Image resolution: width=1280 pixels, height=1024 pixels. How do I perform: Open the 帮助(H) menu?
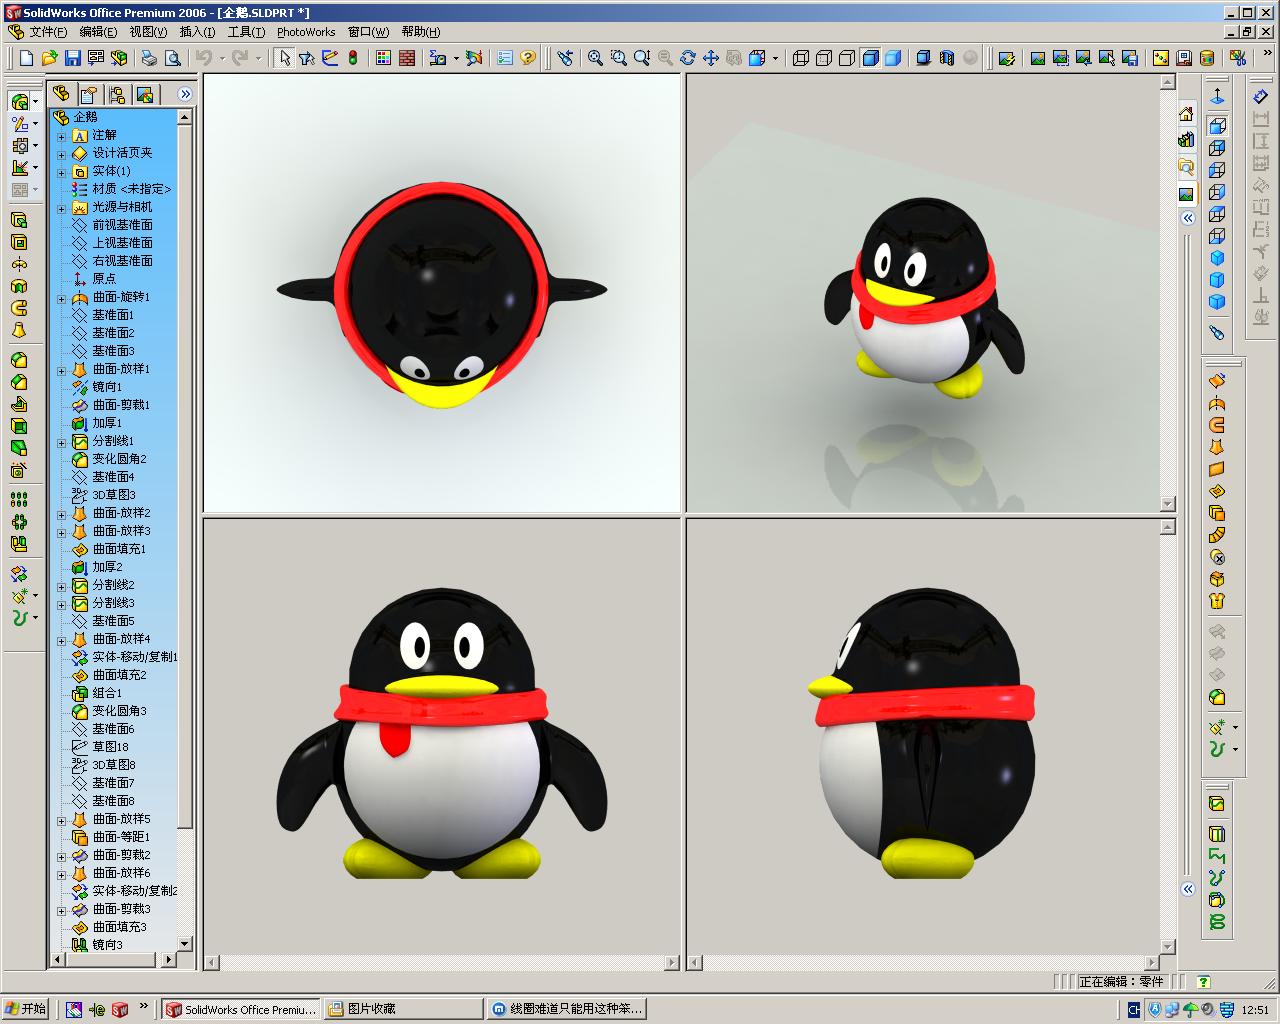[x=420, y=32]
